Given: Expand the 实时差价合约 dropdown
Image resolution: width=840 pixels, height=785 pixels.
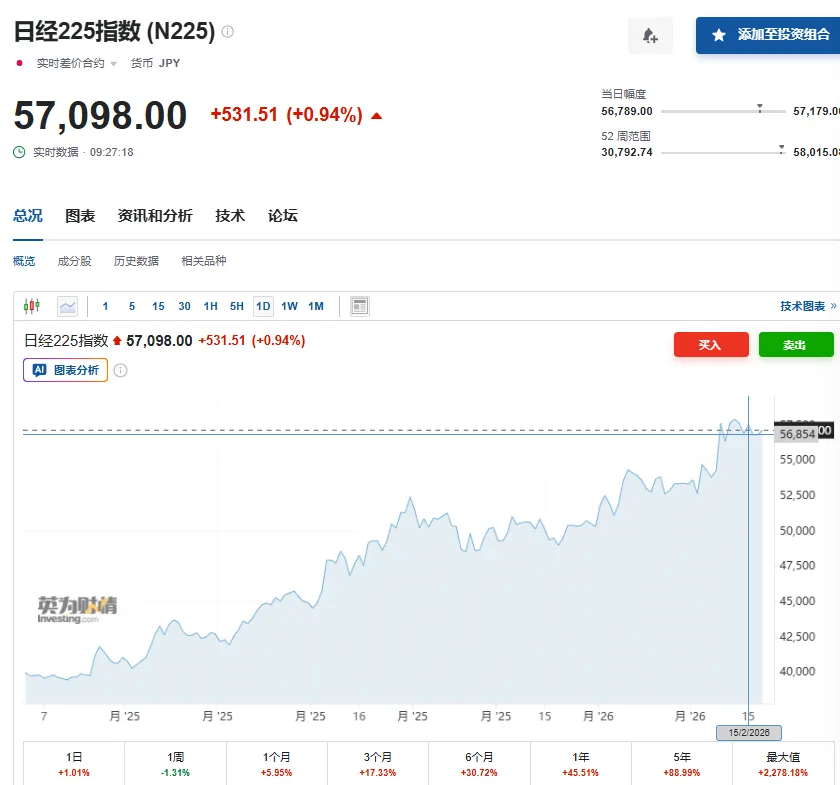Looking at the screenshot, I should (x=113, y=64).
